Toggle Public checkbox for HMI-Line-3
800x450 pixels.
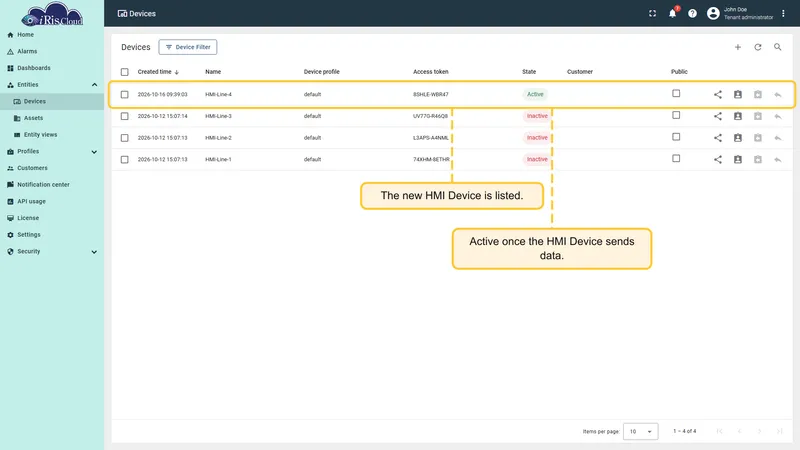tap(676, 115)
